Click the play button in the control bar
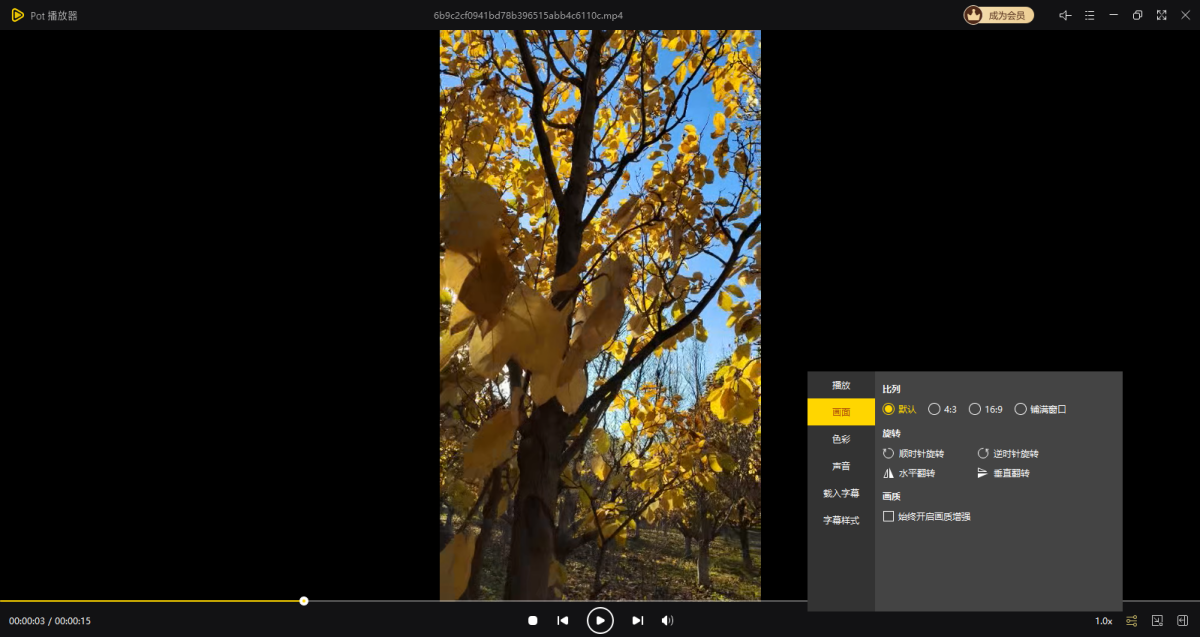This screenshot has height=637, width=1200. [x=599, y=621]
